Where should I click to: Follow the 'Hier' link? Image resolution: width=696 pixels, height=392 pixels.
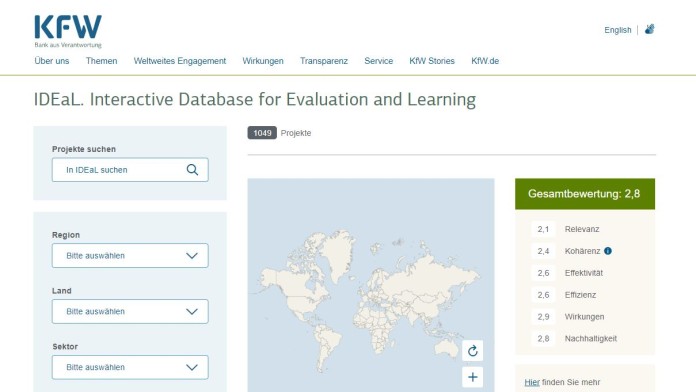tap(532, 382)
